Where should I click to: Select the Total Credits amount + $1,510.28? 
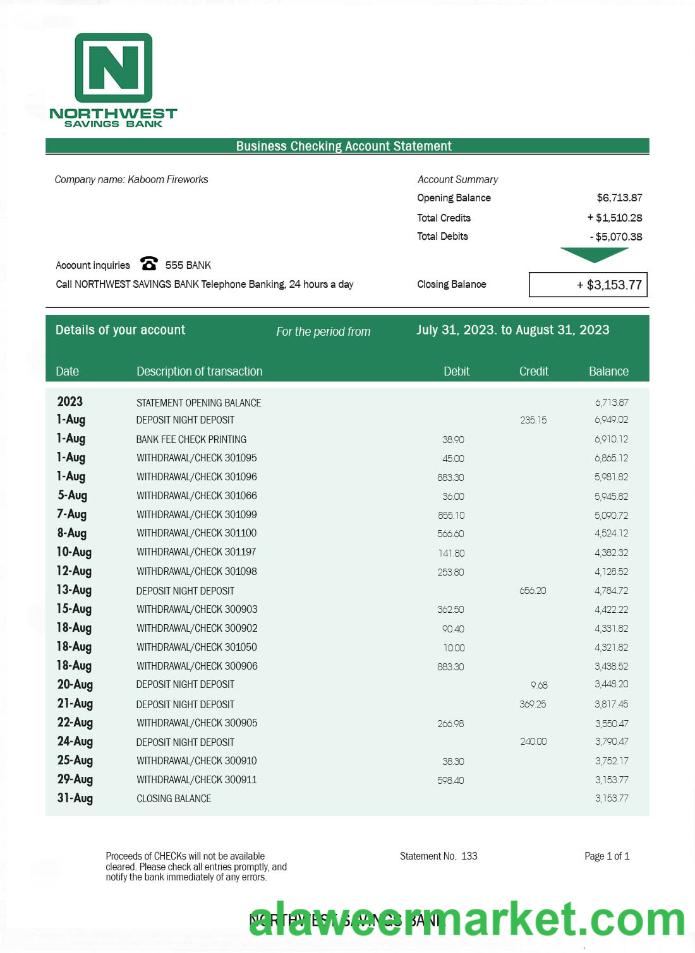(614, 218)
